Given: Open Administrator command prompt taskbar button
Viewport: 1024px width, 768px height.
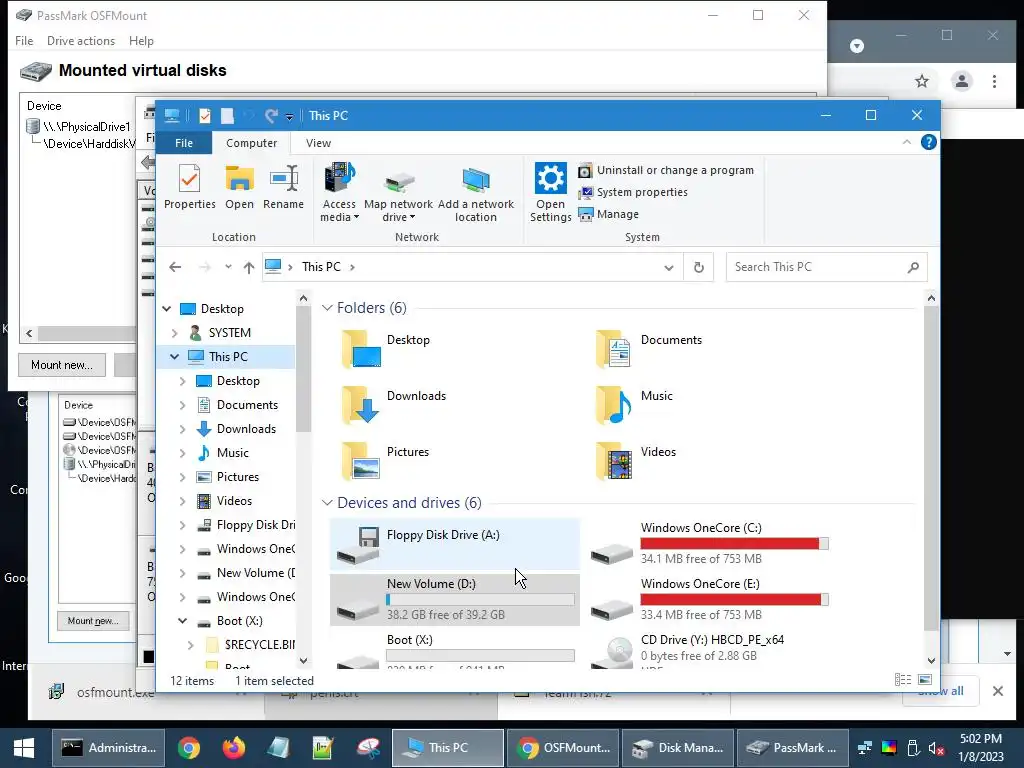Looking at the screenshot, I should click(x=108, y=748).
